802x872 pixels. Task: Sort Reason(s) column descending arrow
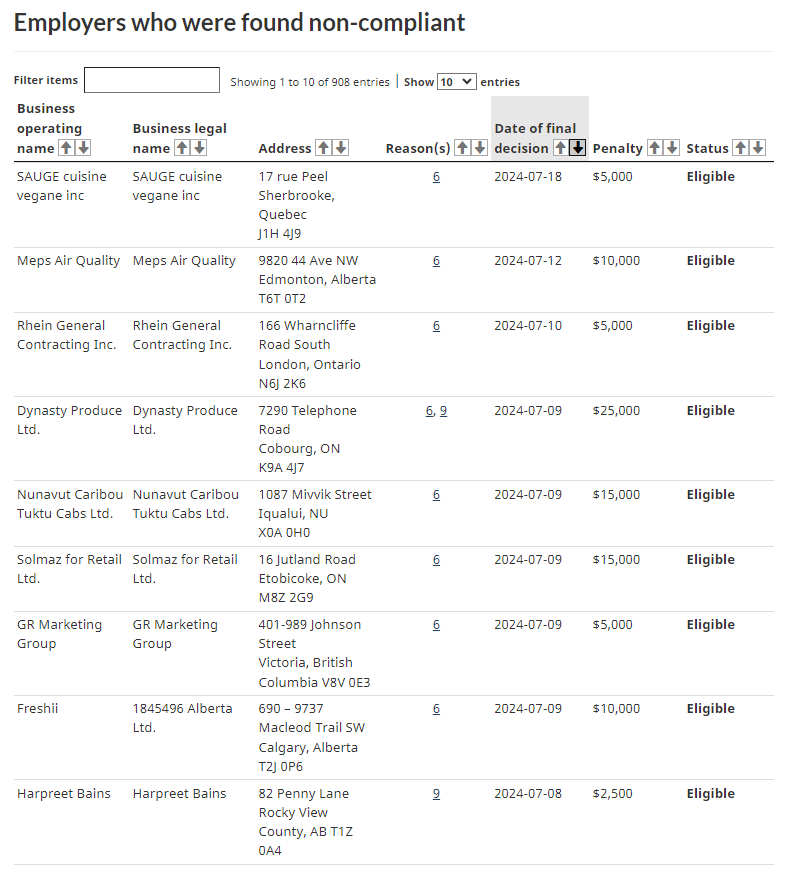(x=479, y=148)
